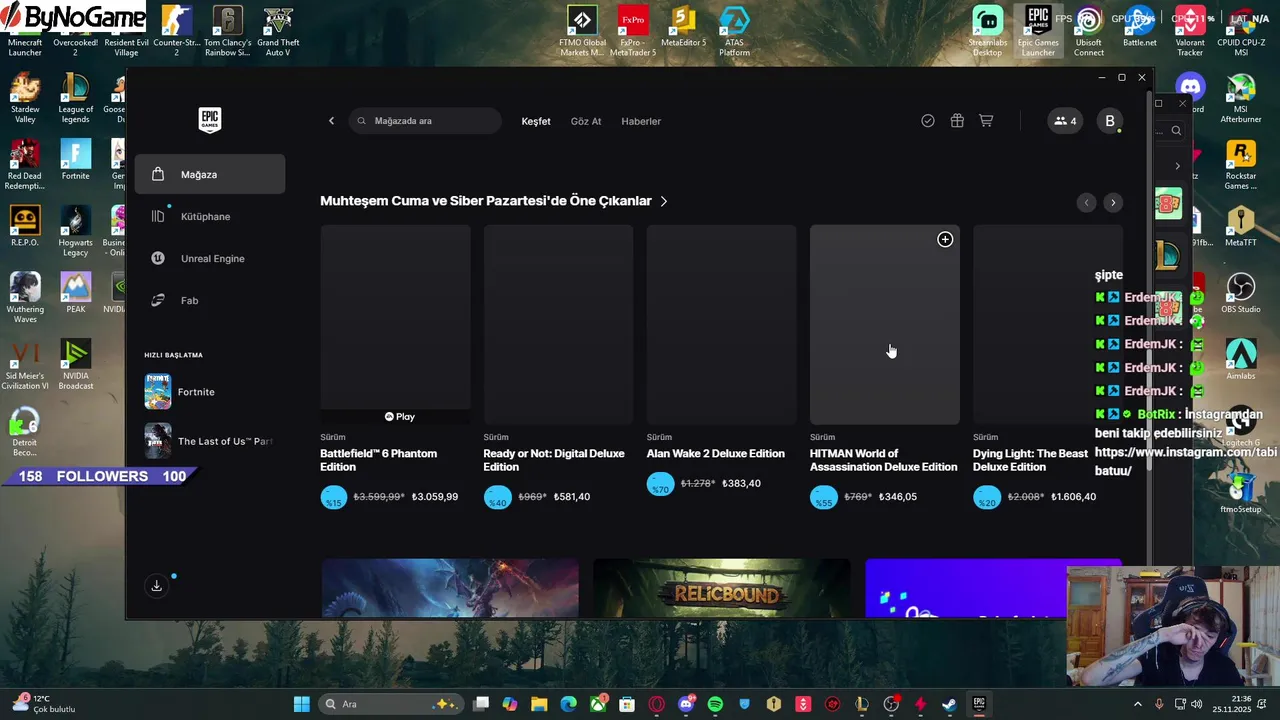
Task: Expand the chevron in background window
Action: (x=1177, y=166)
